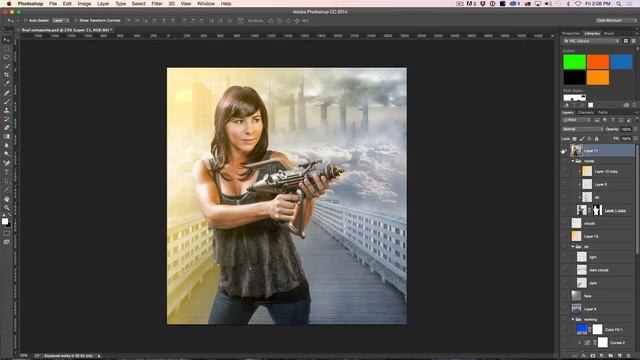Click Layer 11 thumbnail

[576, 151]
